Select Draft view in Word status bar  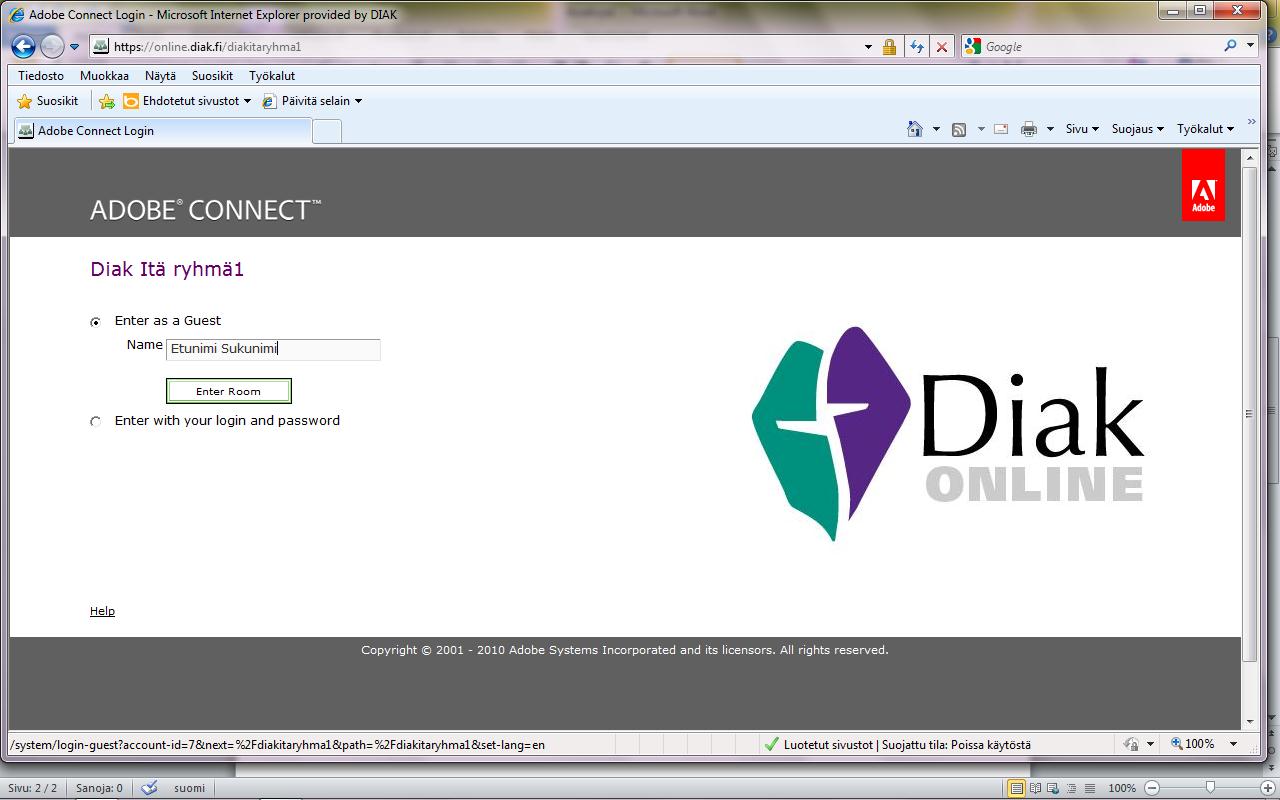pyautogui.click(x=1089, y=788)
